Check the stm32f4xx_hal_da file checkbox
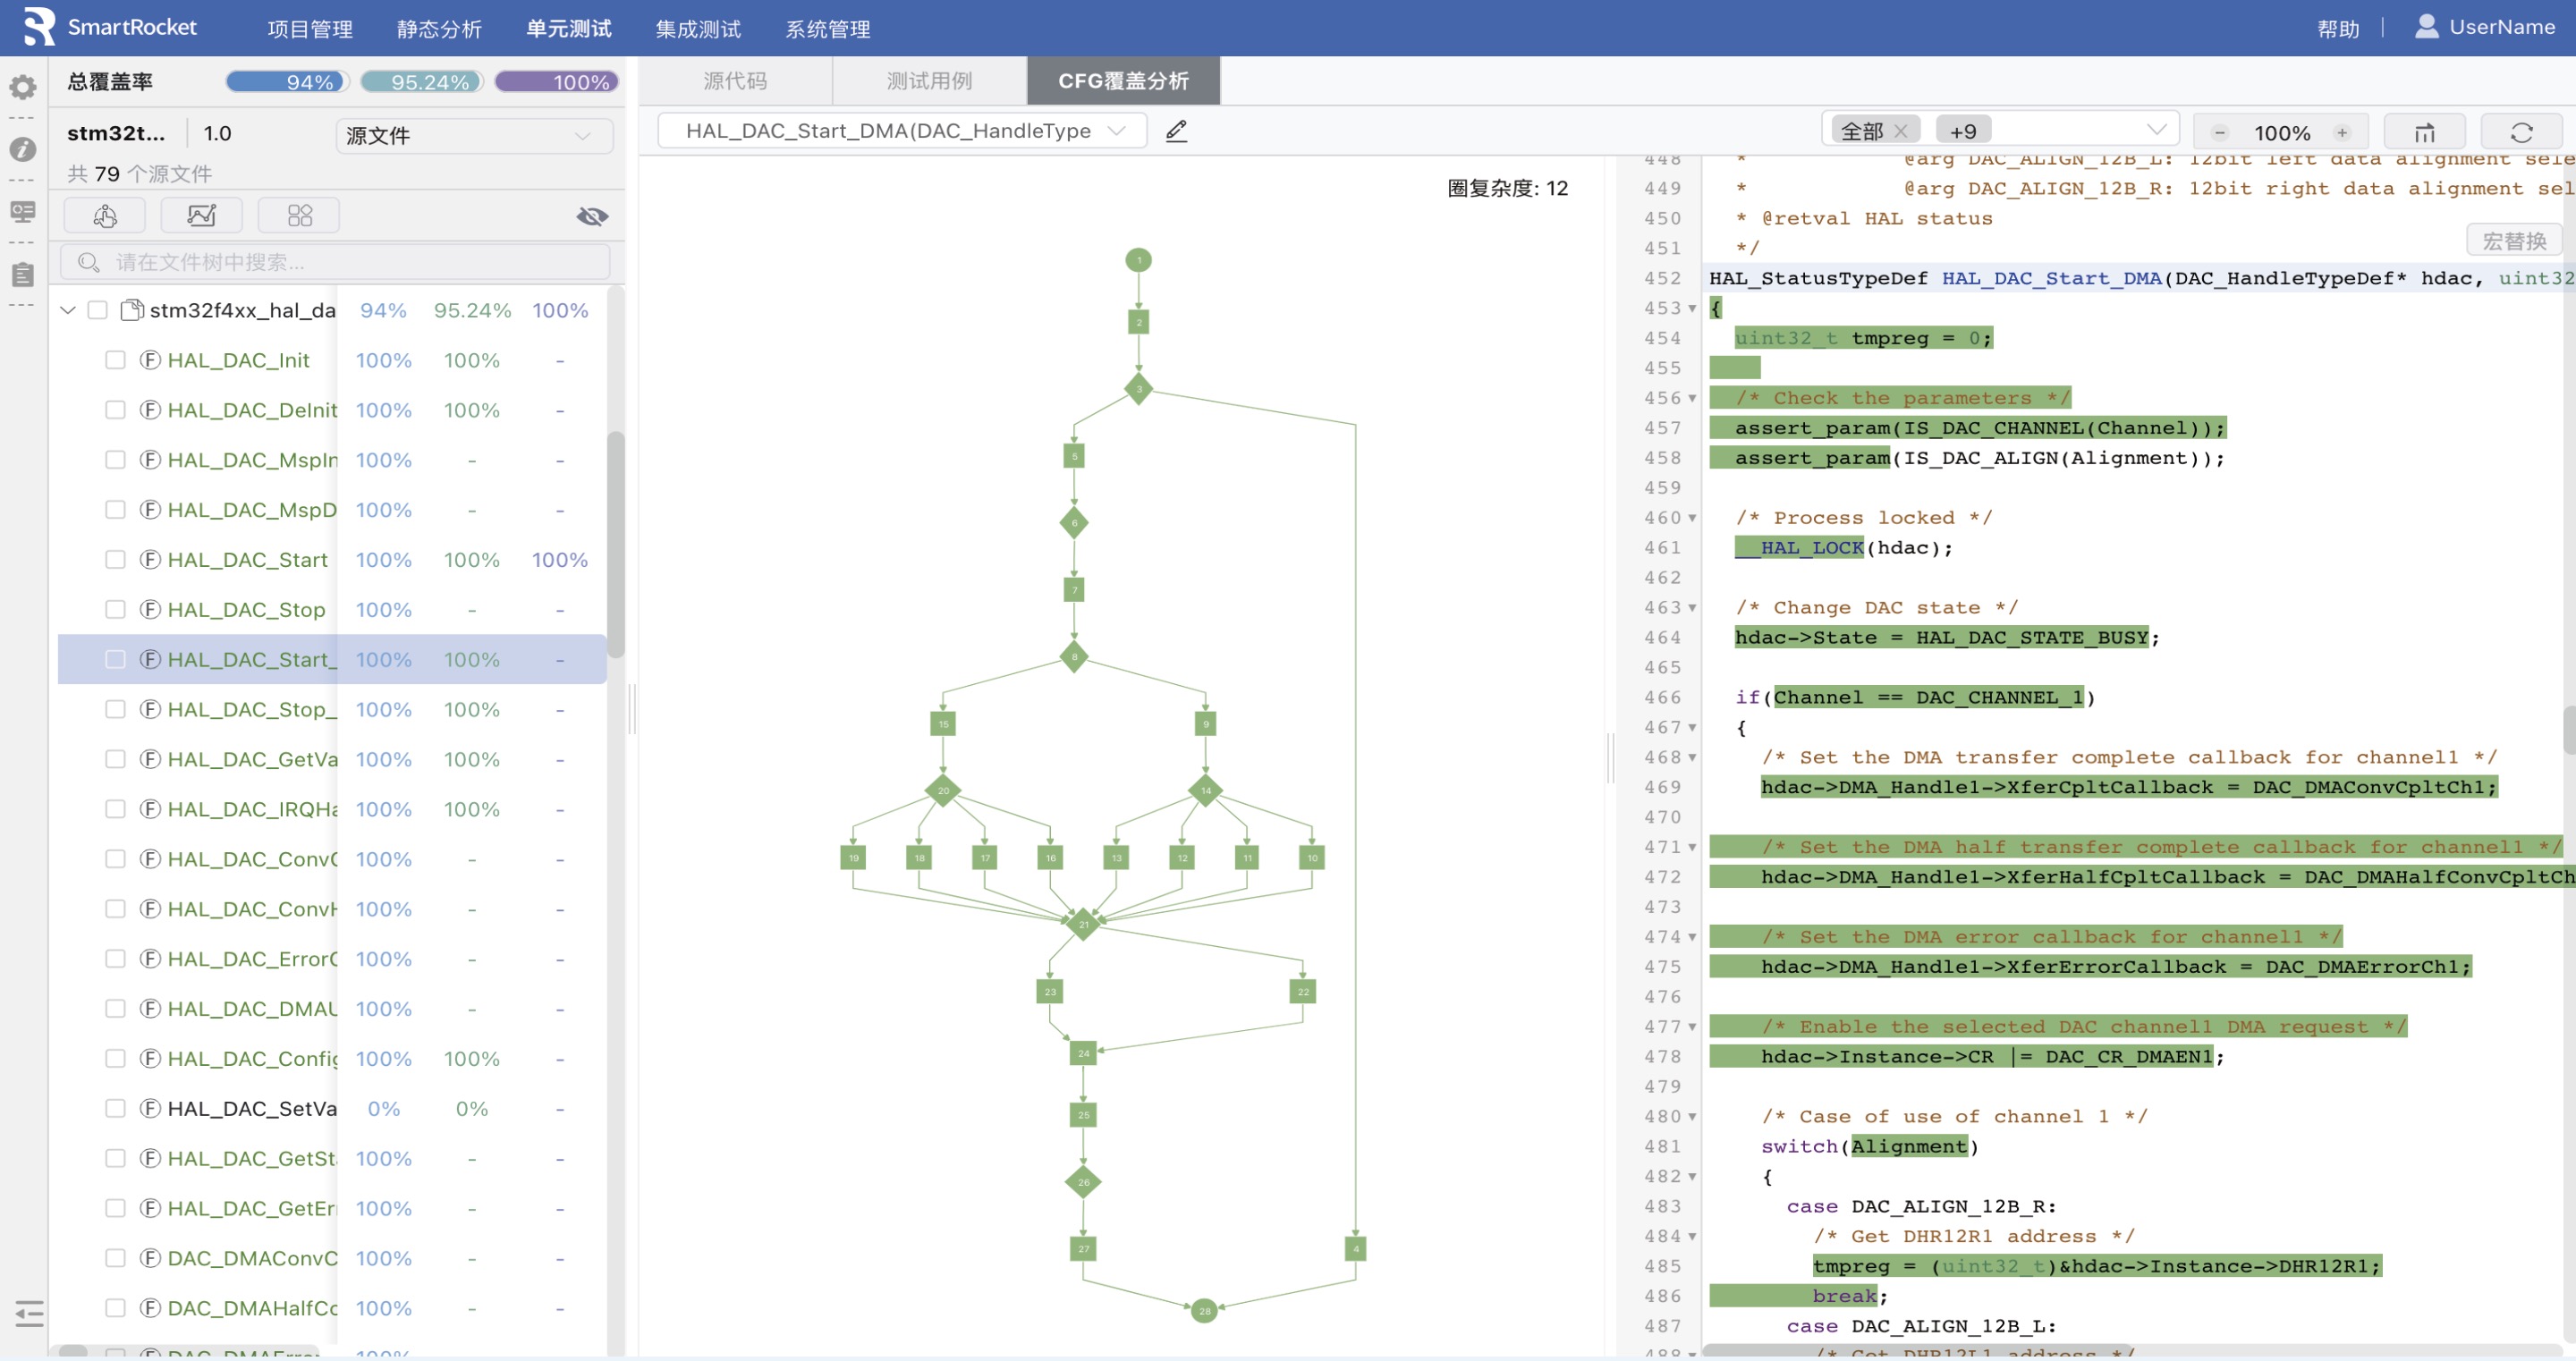 click(97, 310)
